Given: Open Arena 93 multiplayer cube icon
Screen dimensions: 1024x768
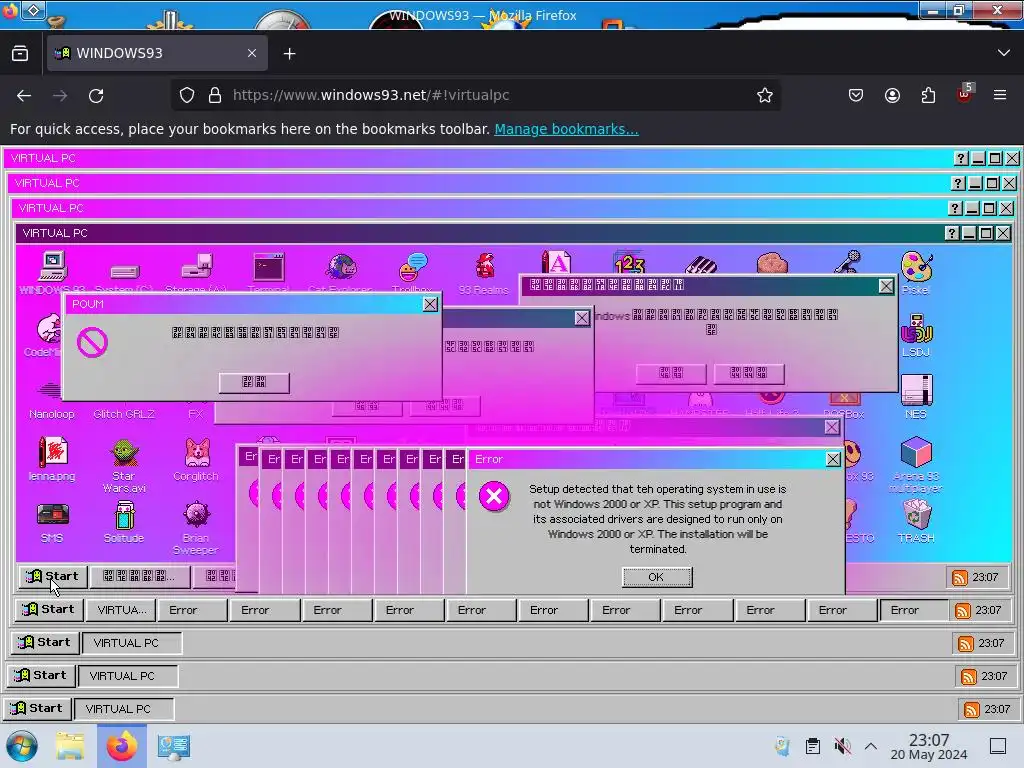Looking at the screenshot, I should (916, 464).
